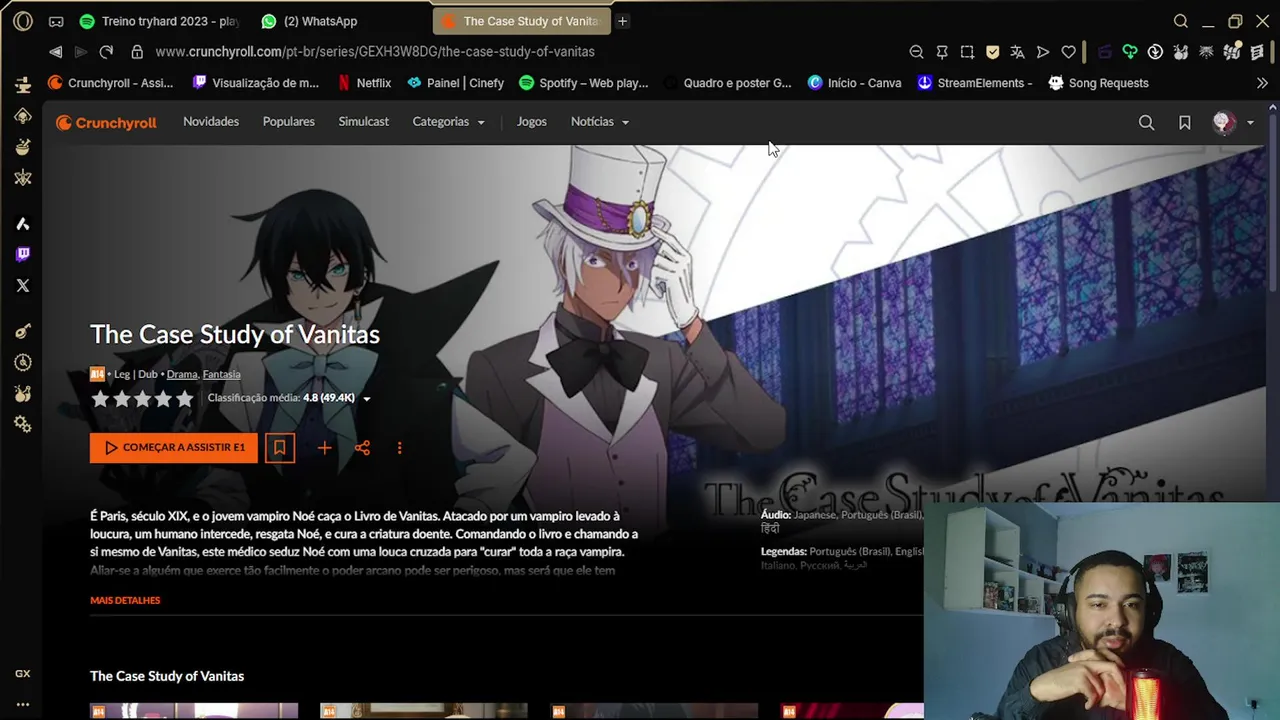Open sidebar settings gear icon
This screenshot has height=720, width=1280.
[23, 425]
